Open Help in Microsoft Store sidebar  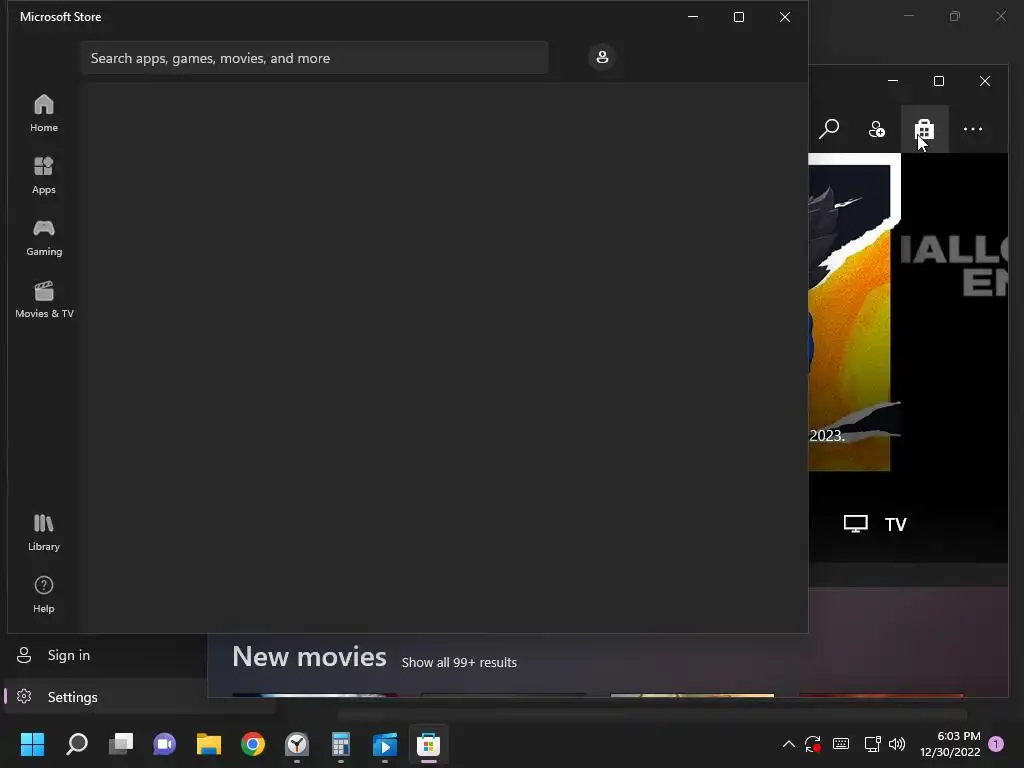[44, 594]
